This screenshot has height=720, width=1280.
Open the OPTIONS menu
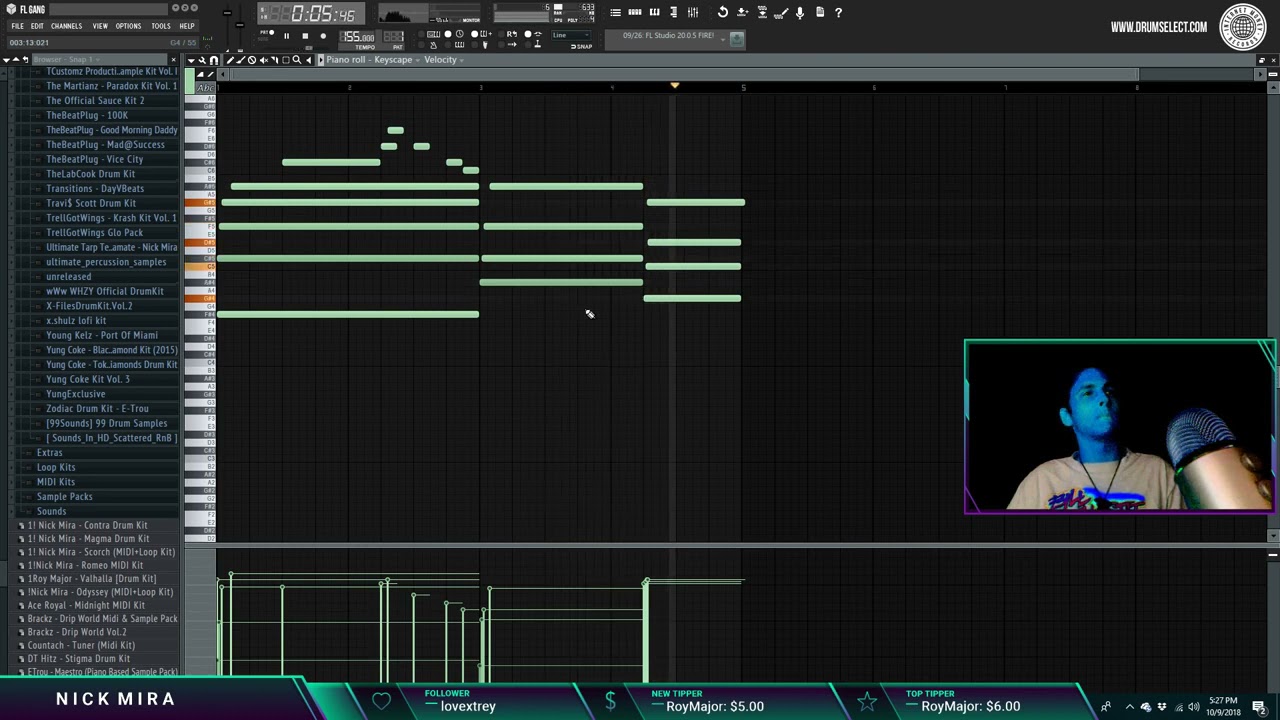[x=128, y=26]
